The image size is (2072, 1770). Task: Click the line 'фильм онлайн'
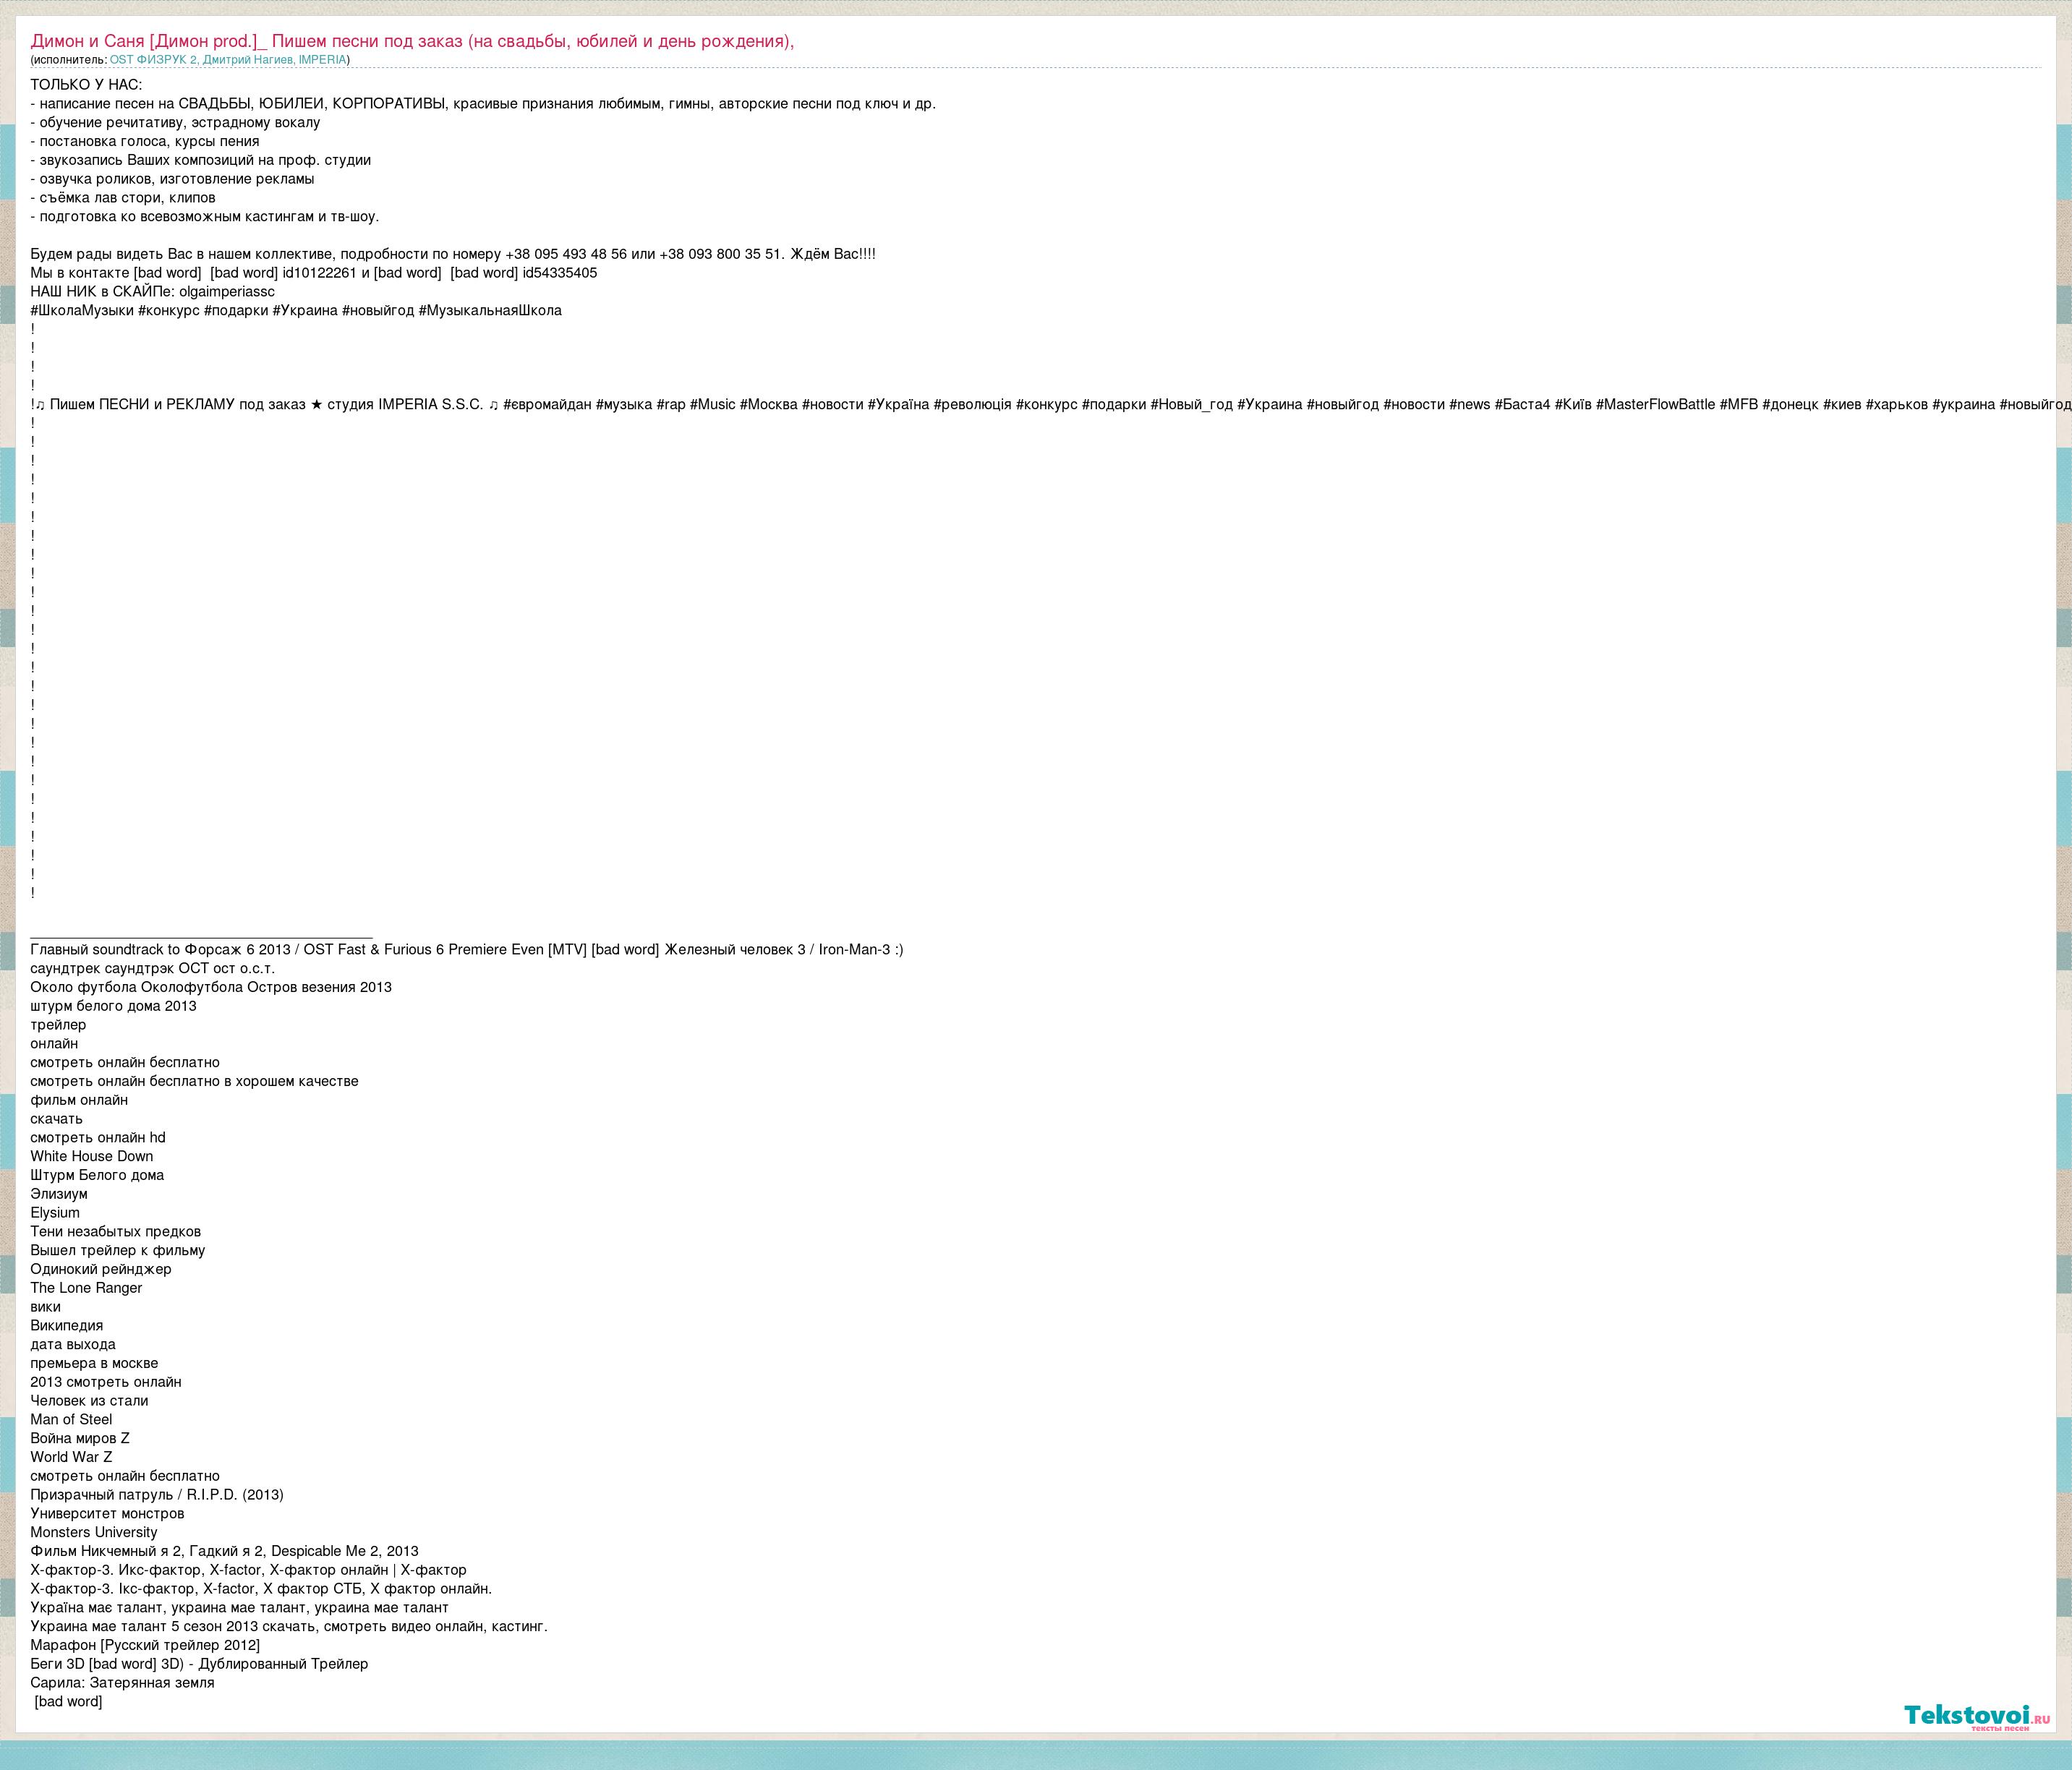[x=79, y=1101]
